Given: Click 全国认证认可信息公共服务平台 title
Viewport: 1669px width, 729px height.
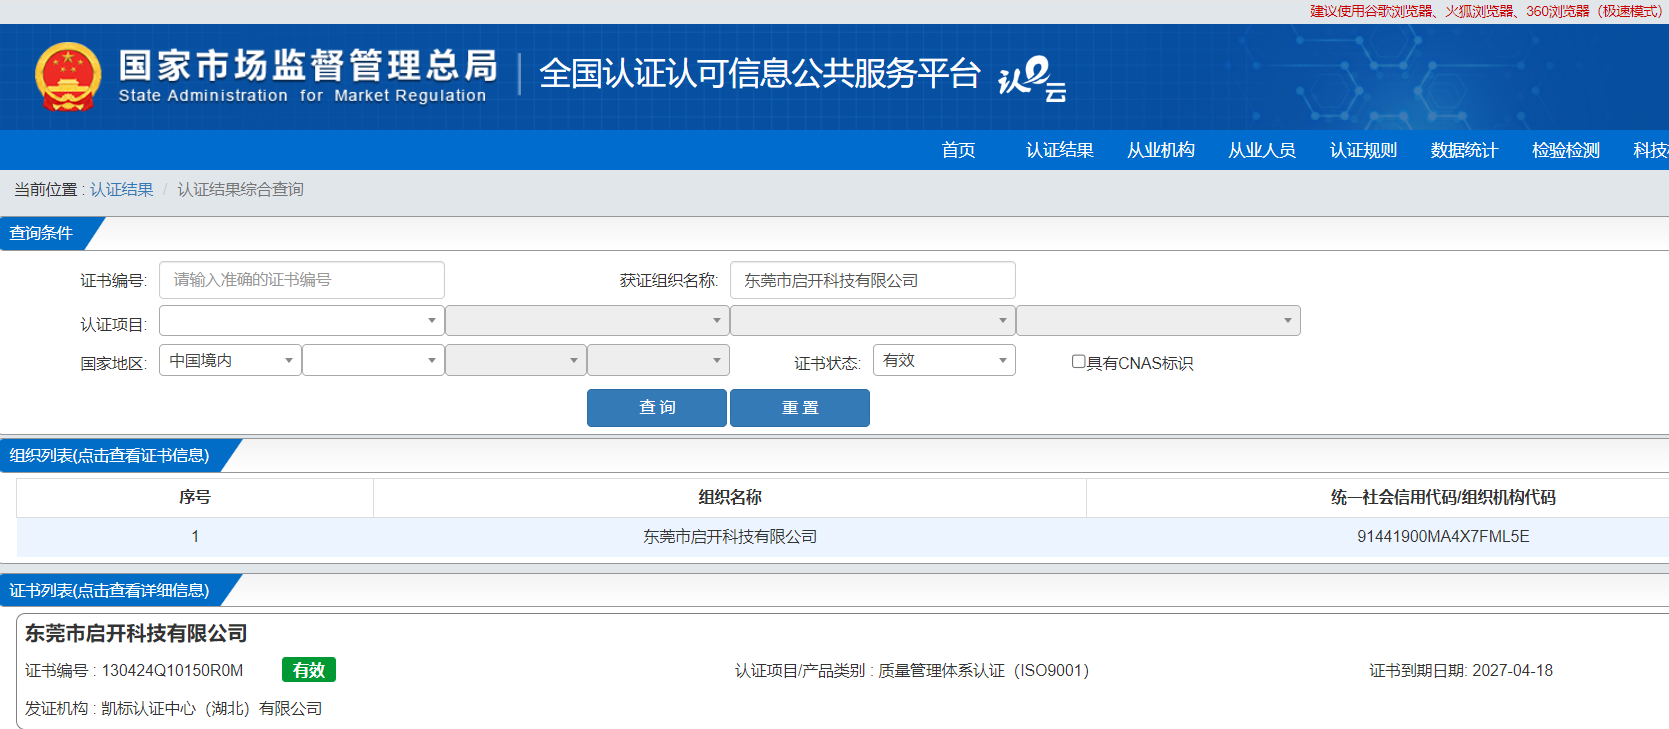Looking at the screenshot, I should 759,74.
